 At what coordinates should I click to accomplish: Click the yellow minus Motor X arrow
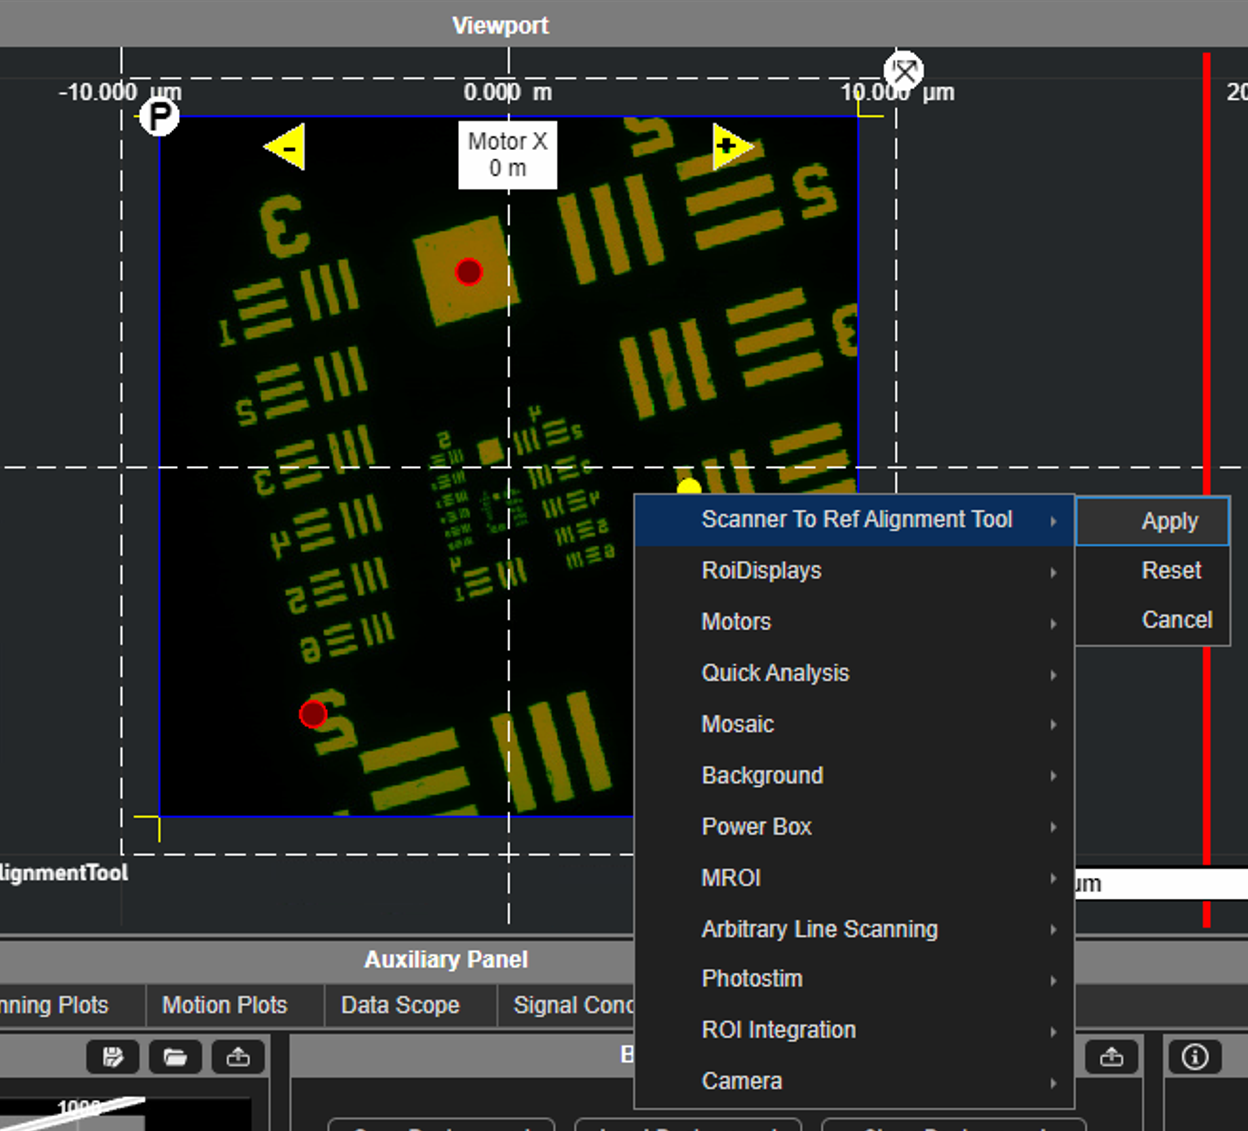tap(286, 148)
